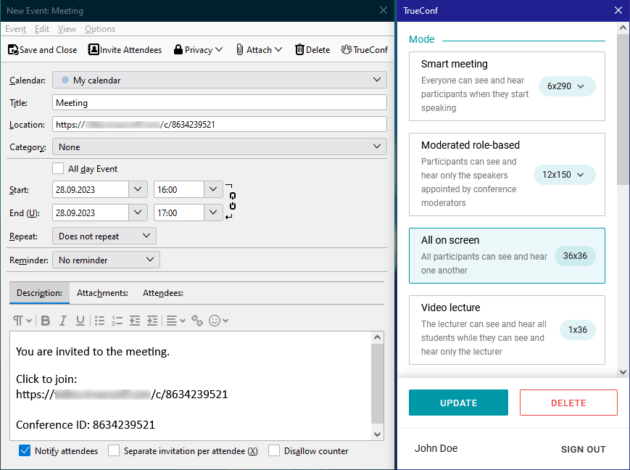
Task: Click the description scrollbar down arrow
Action: [377, 434]
